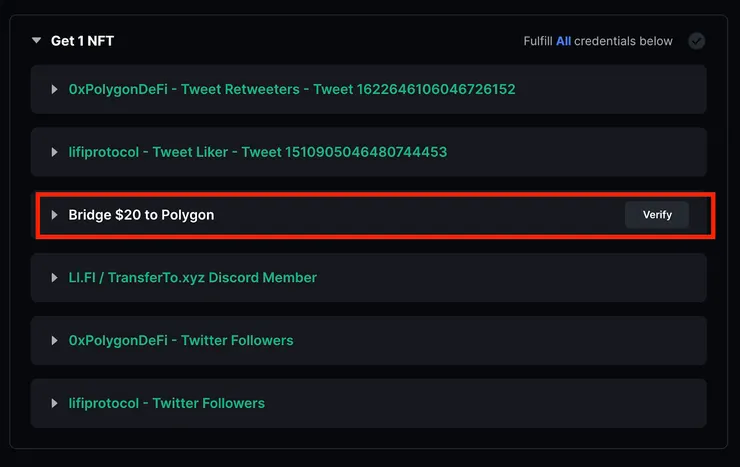Click the "credentials below" text

pyautogui.click(x=624, y=41)
